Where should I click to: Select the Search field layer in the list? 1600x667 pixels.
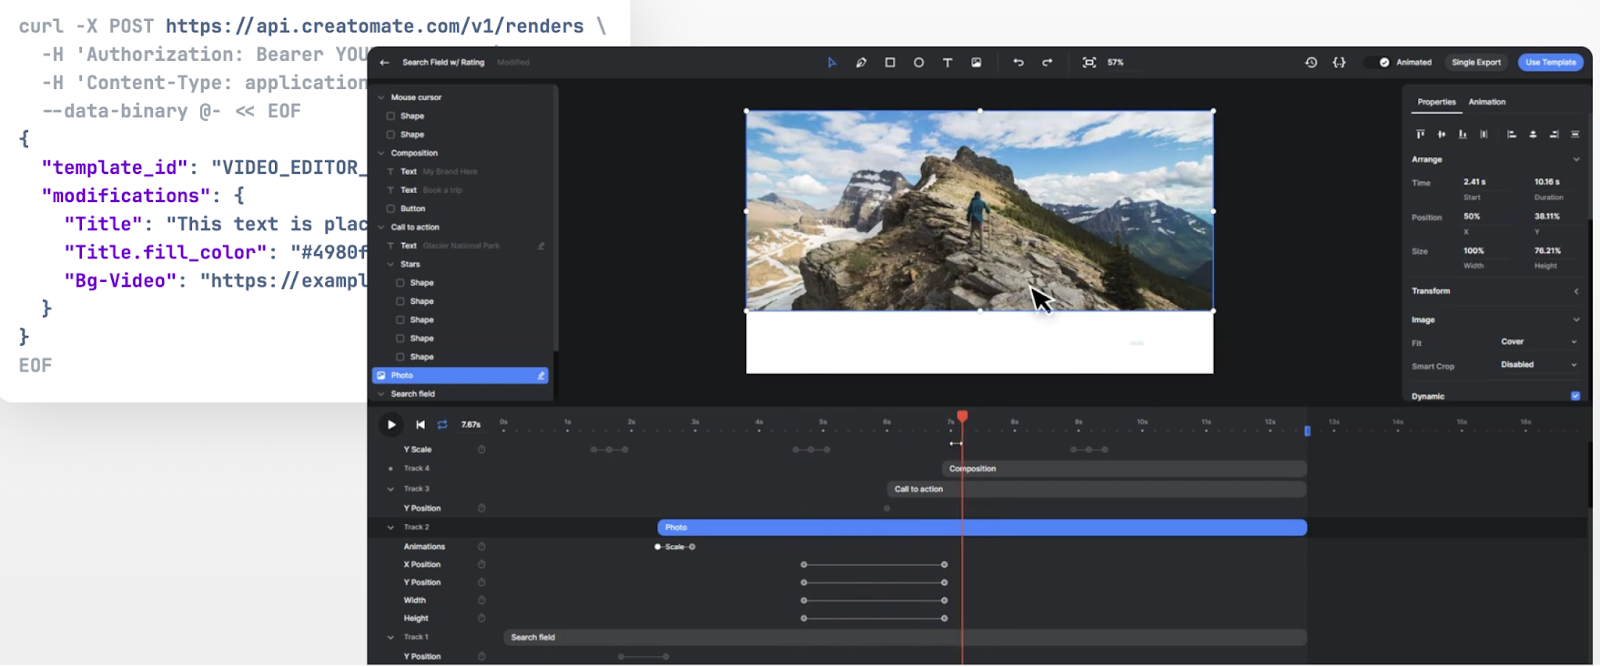click(413, 394)
